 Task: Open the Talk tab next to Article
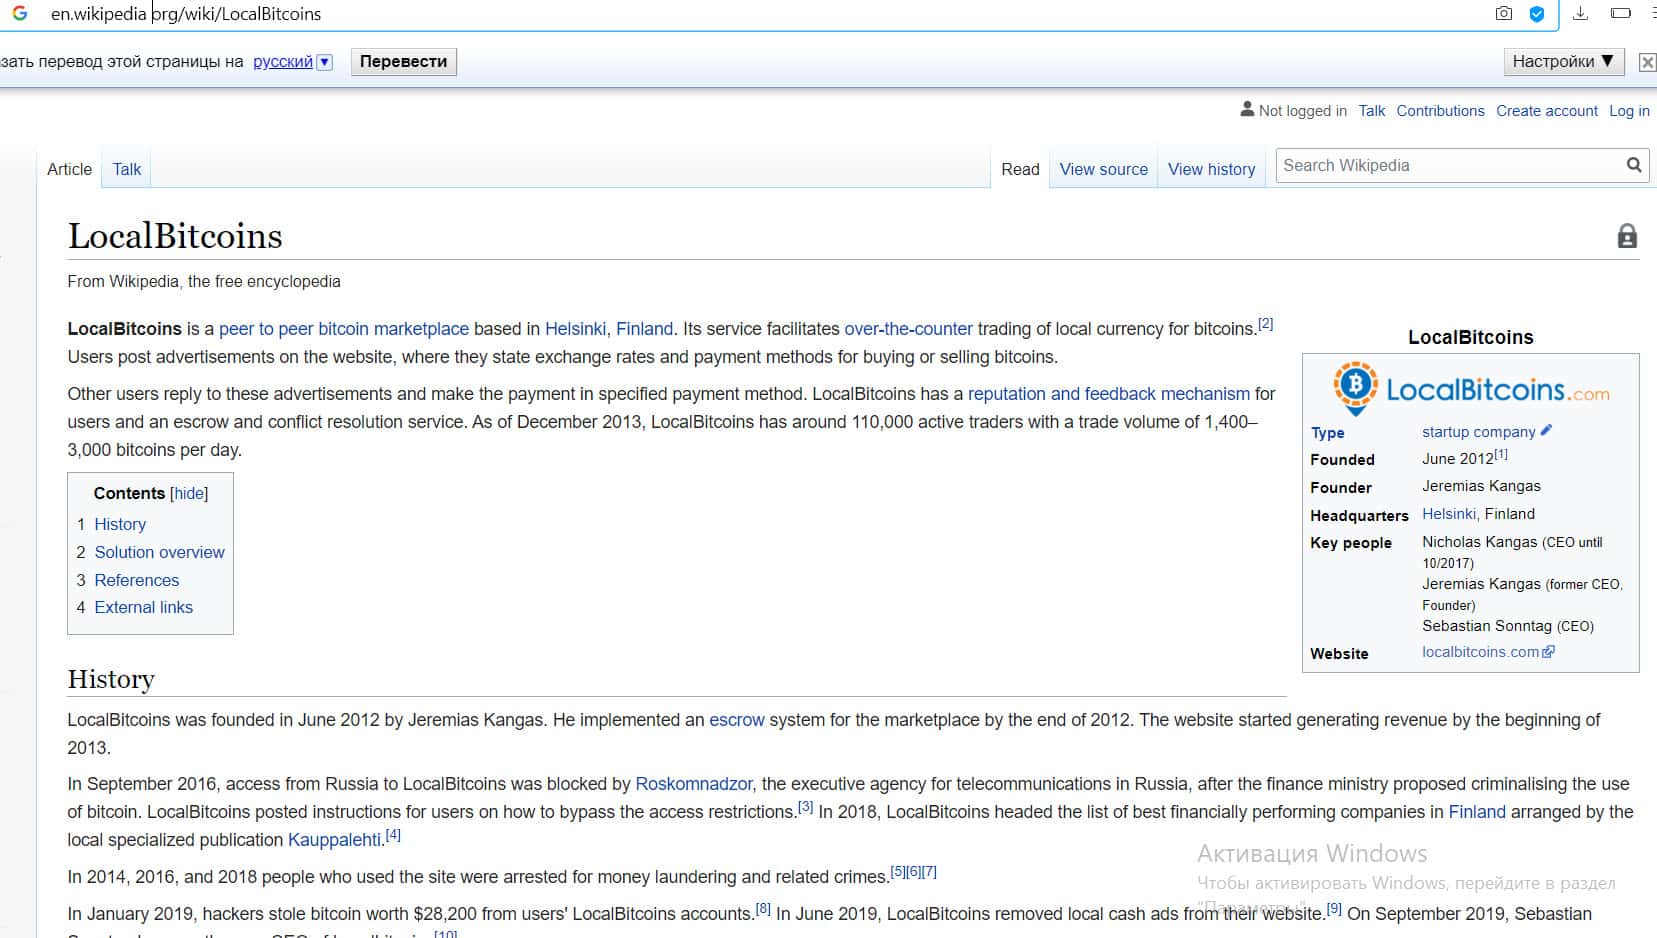coord(127,170)
